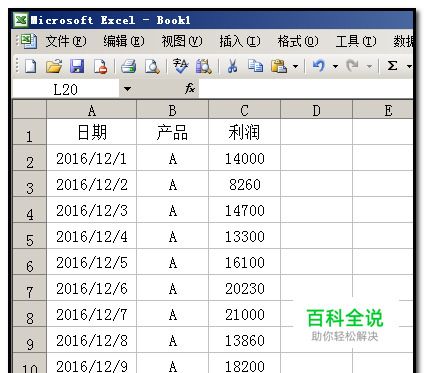Open the 格式(O) menu
Image resolution: width=424 pixels, height=373 pixels.
(x=298, y=41)
